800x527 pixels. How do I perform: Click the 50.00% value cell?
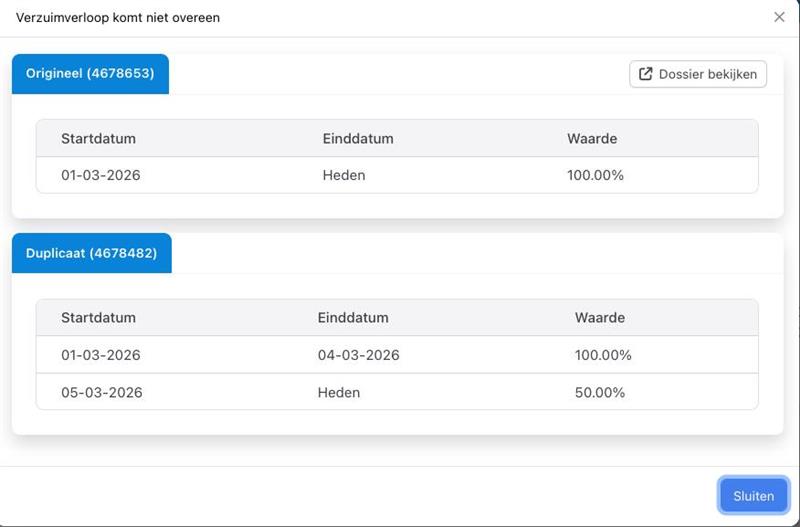pyautogui.click(x=600, y=392)
